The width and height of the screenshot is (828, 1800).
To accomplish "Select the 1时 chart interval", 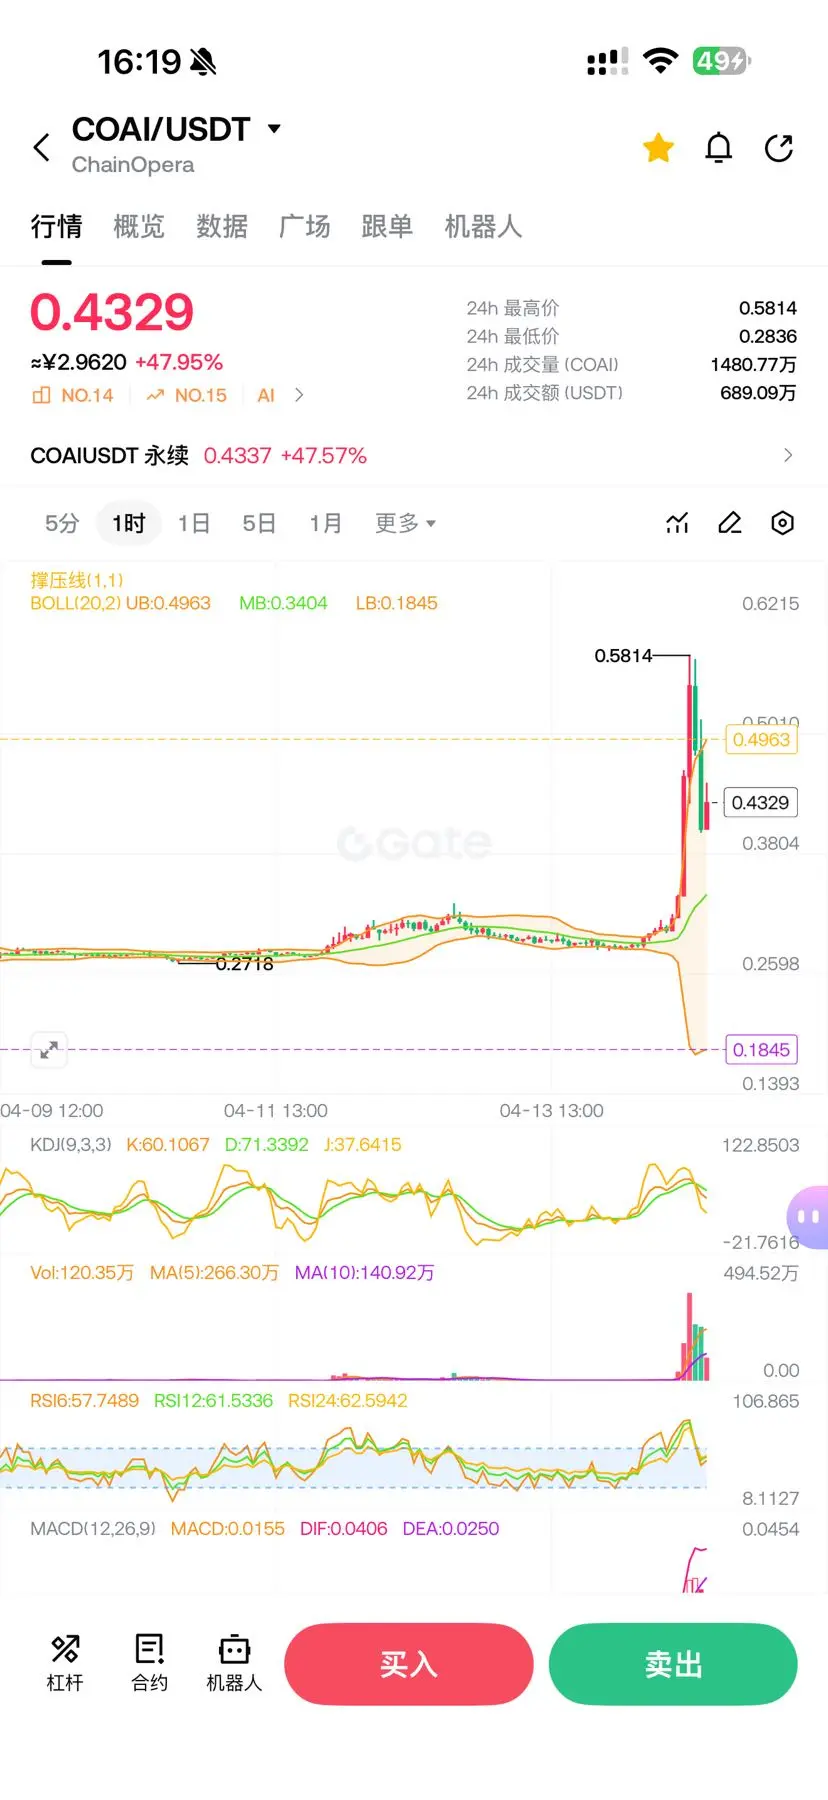I will 129,523.
